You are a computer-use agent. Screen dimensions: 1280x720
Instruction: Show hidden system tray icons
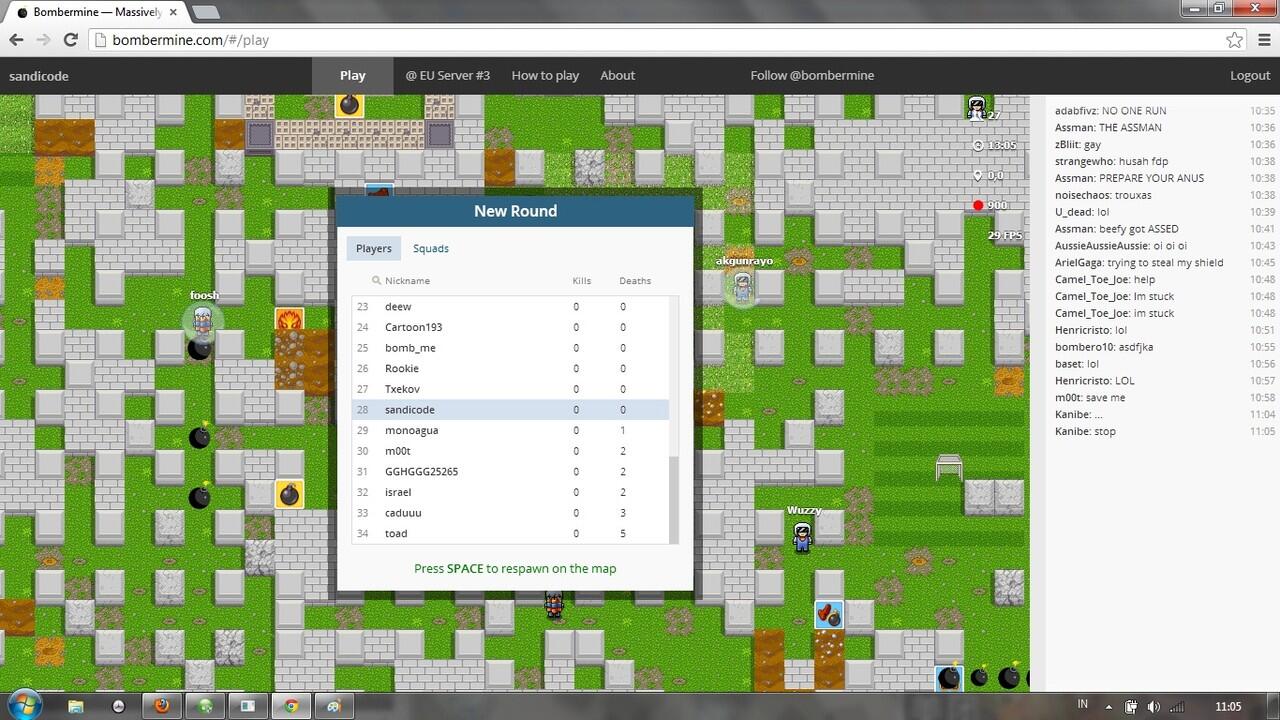[1110, 707]
